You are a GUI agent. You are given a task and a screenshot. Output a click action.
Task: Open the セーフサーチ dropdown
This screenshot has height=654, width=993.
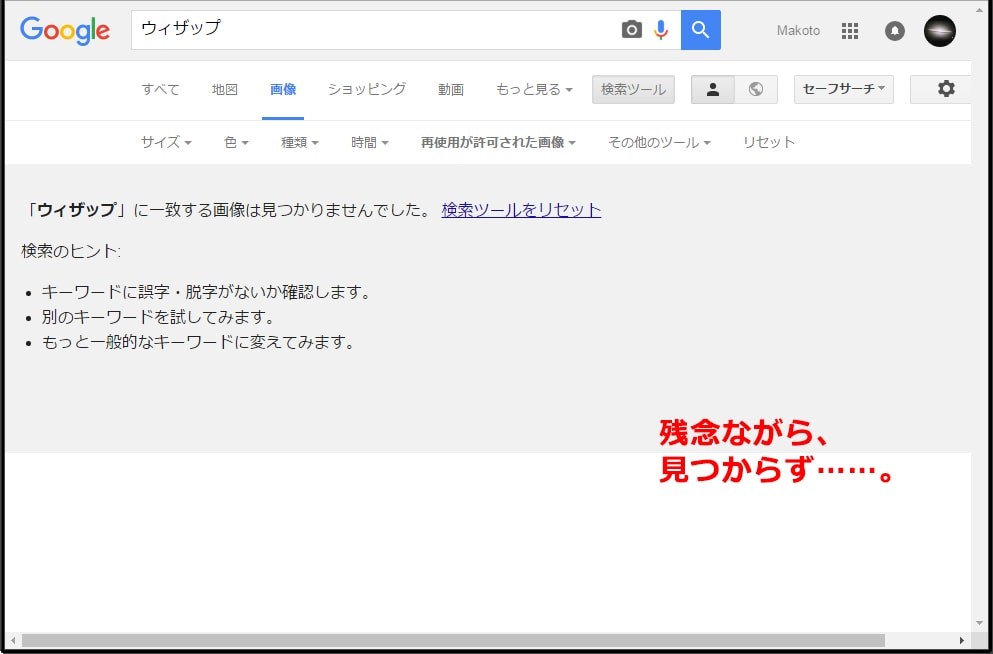click(843, 89)
